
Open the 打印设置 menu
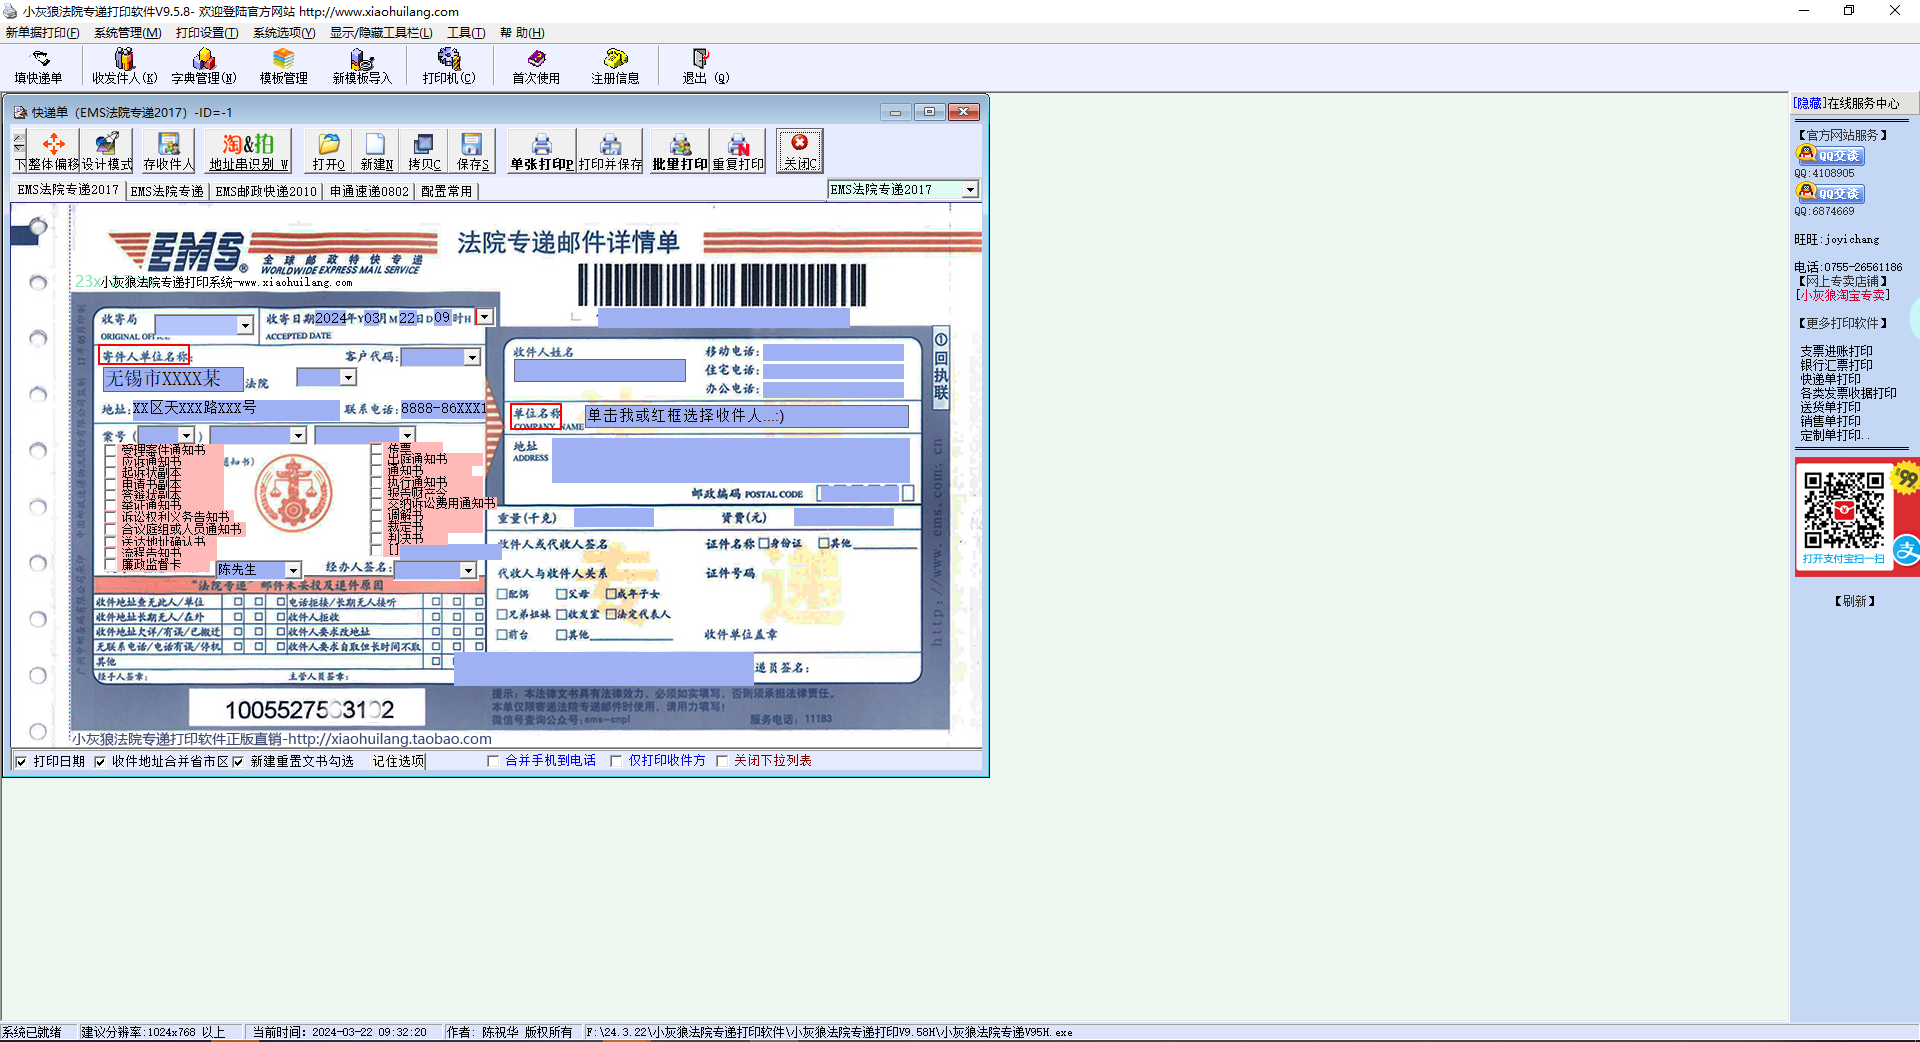pyautogui.click(x=207, y=33)
